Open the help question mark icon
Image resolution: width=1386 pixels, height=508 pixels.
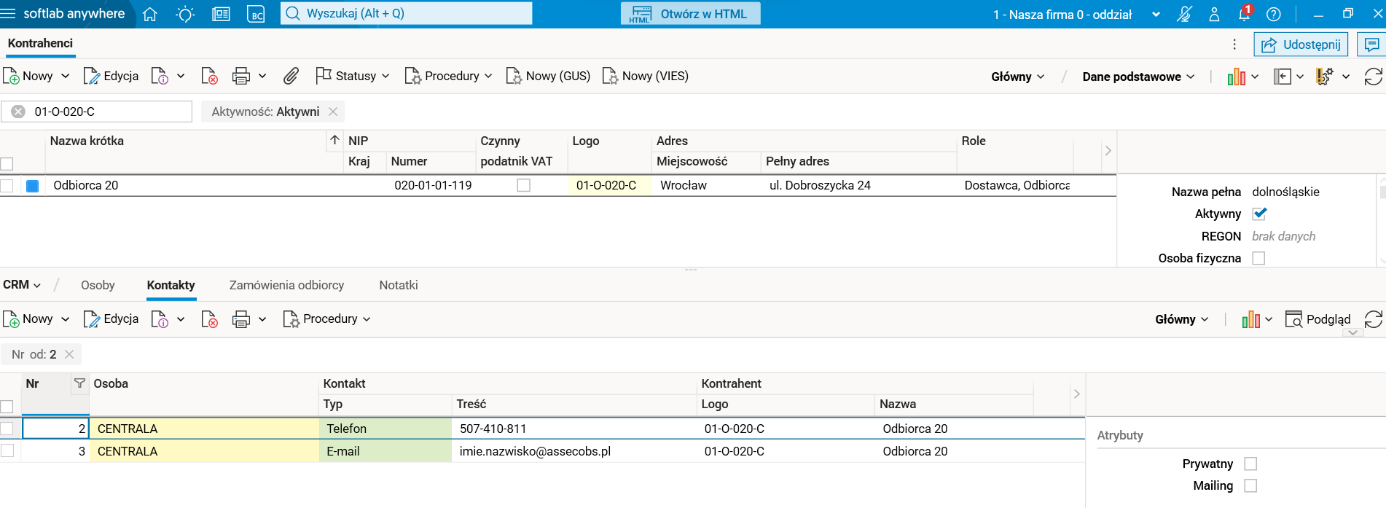1273,14
